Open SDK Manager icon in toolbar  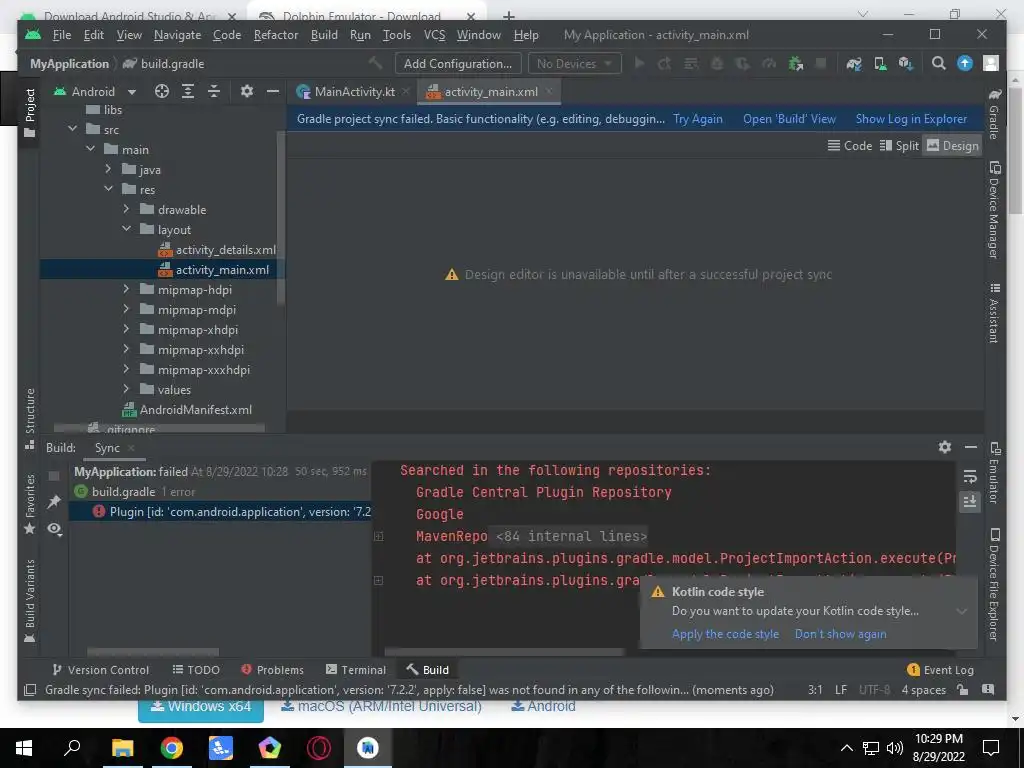pos(905,63)
